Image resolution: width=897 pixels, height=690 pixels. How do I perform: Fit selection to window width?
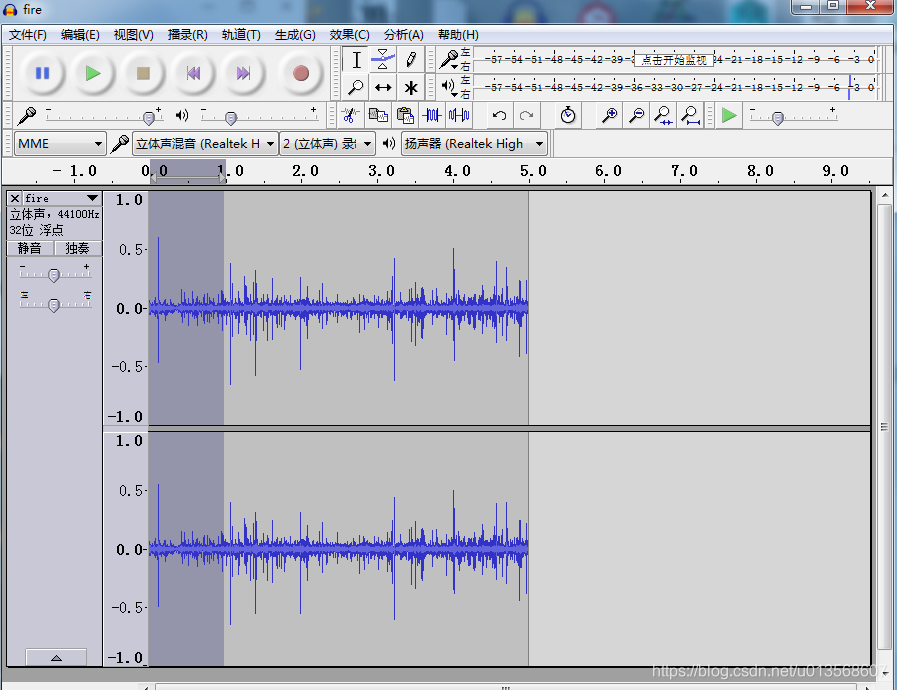pyautogui.click(x=663, y=116)
